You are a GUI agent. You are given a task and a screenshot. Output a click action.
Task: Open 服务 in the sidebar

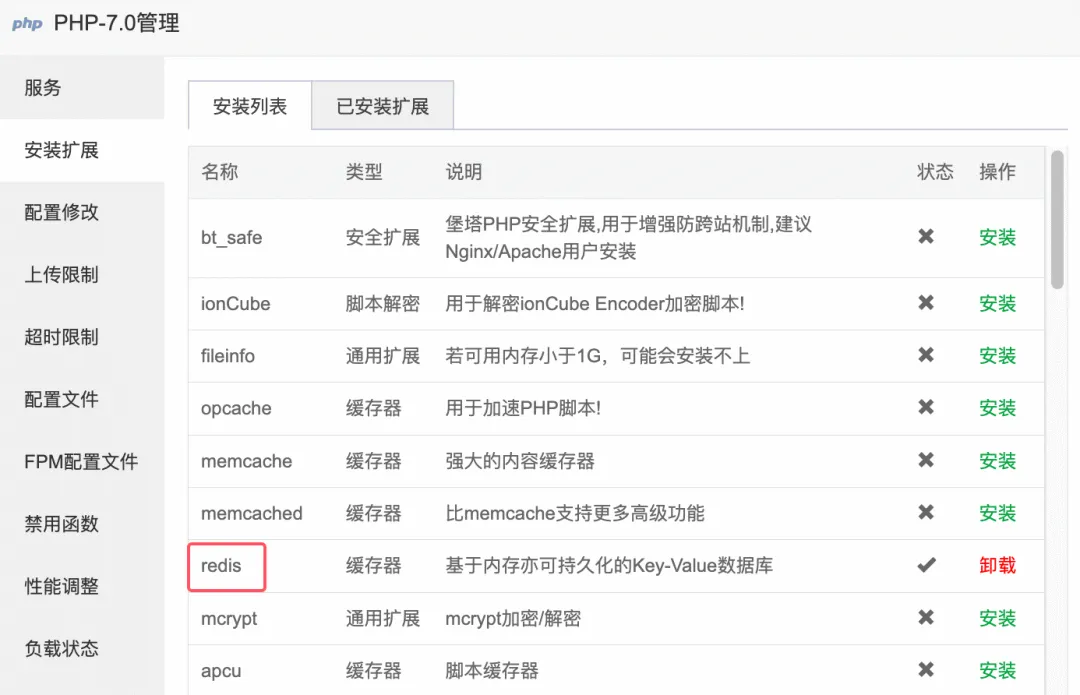(43, 88)
